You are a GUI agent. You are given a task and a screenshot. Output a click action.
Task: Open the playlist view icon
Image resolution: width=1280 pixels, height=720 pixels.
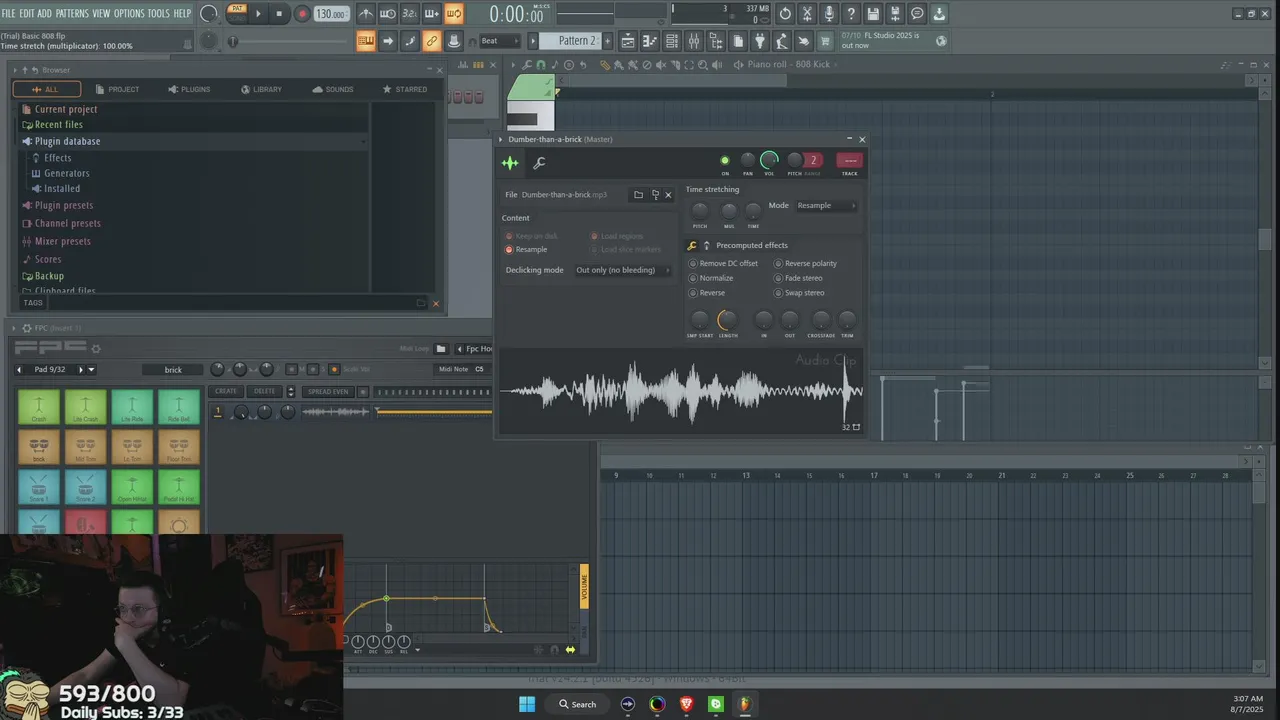tap(627, 41)
